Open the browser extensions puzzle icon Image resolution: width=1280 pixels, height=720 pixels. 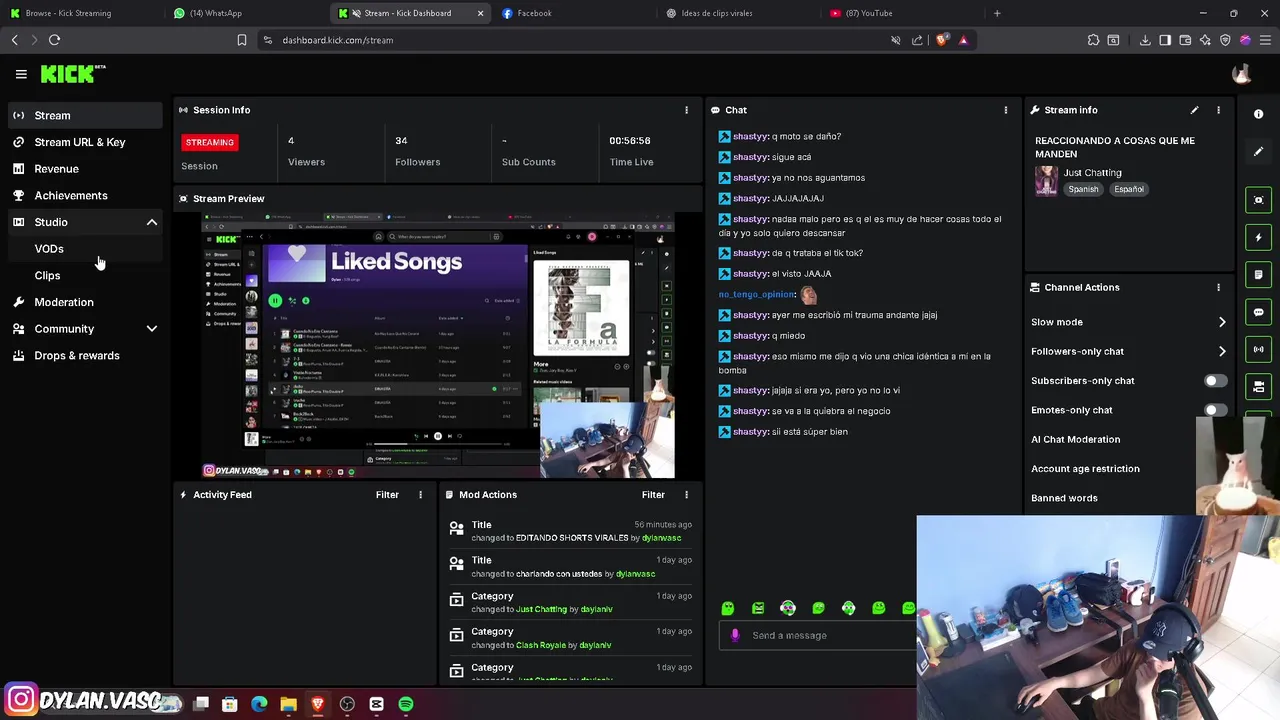pyautogui.click(x=1093, y=40)
